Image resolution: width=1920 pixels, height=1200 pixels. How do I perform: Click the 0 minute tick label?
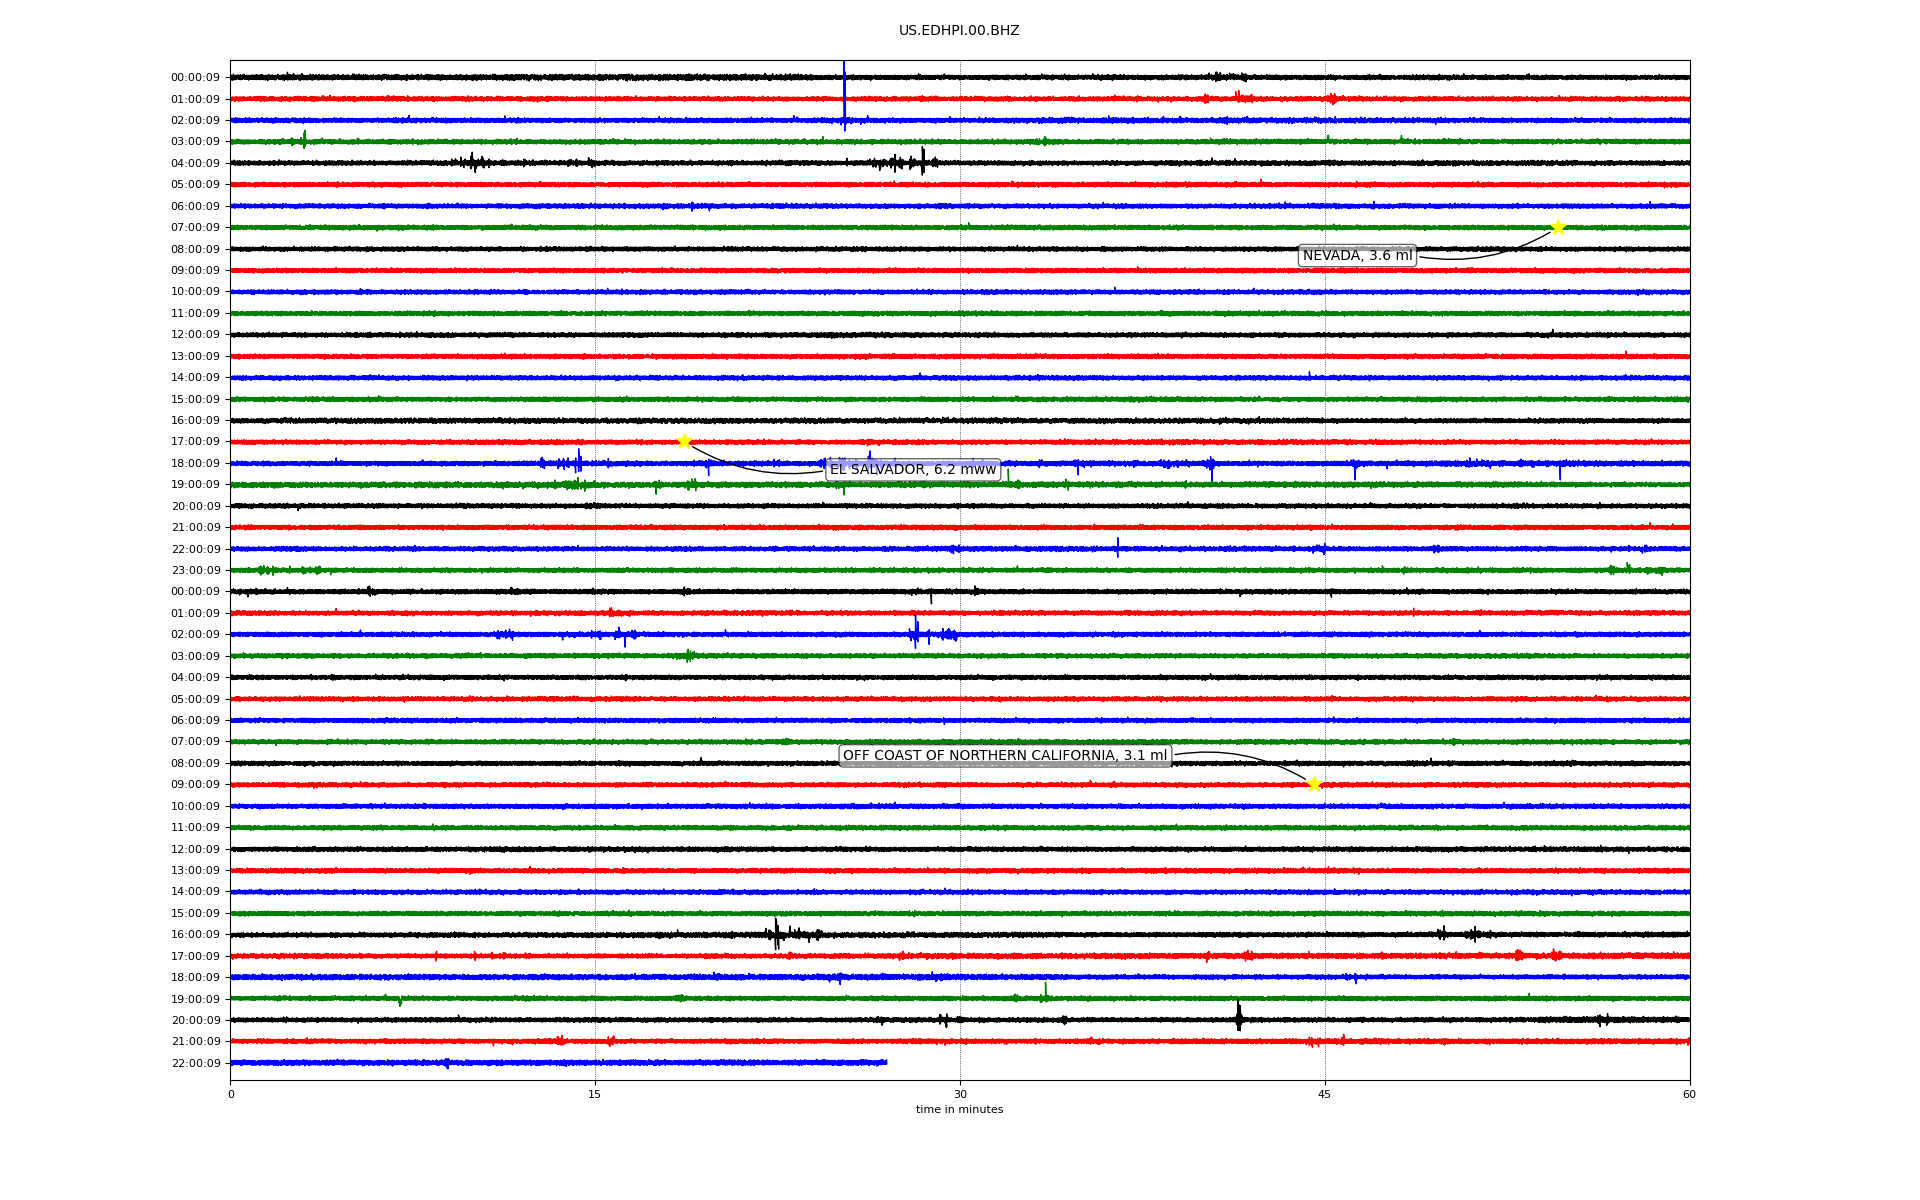(x=231, y=1094)
